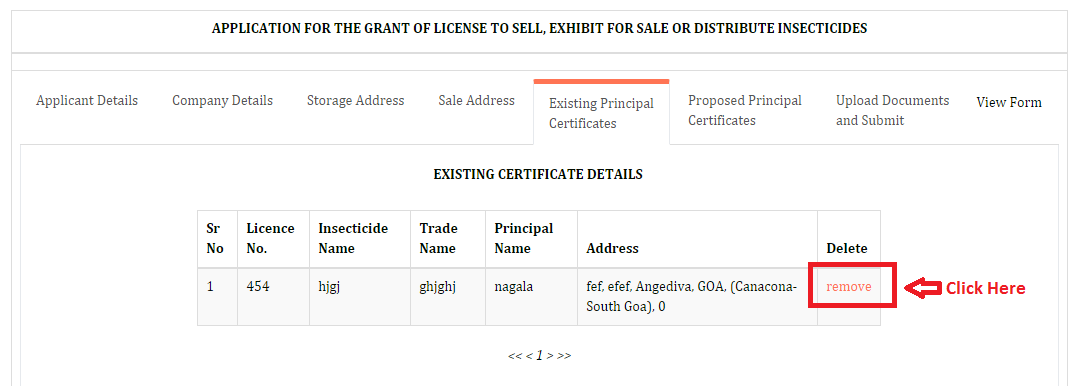Open the View Form tab
The width and height of the screenshot is (1081, 386).
[1009, 103]
